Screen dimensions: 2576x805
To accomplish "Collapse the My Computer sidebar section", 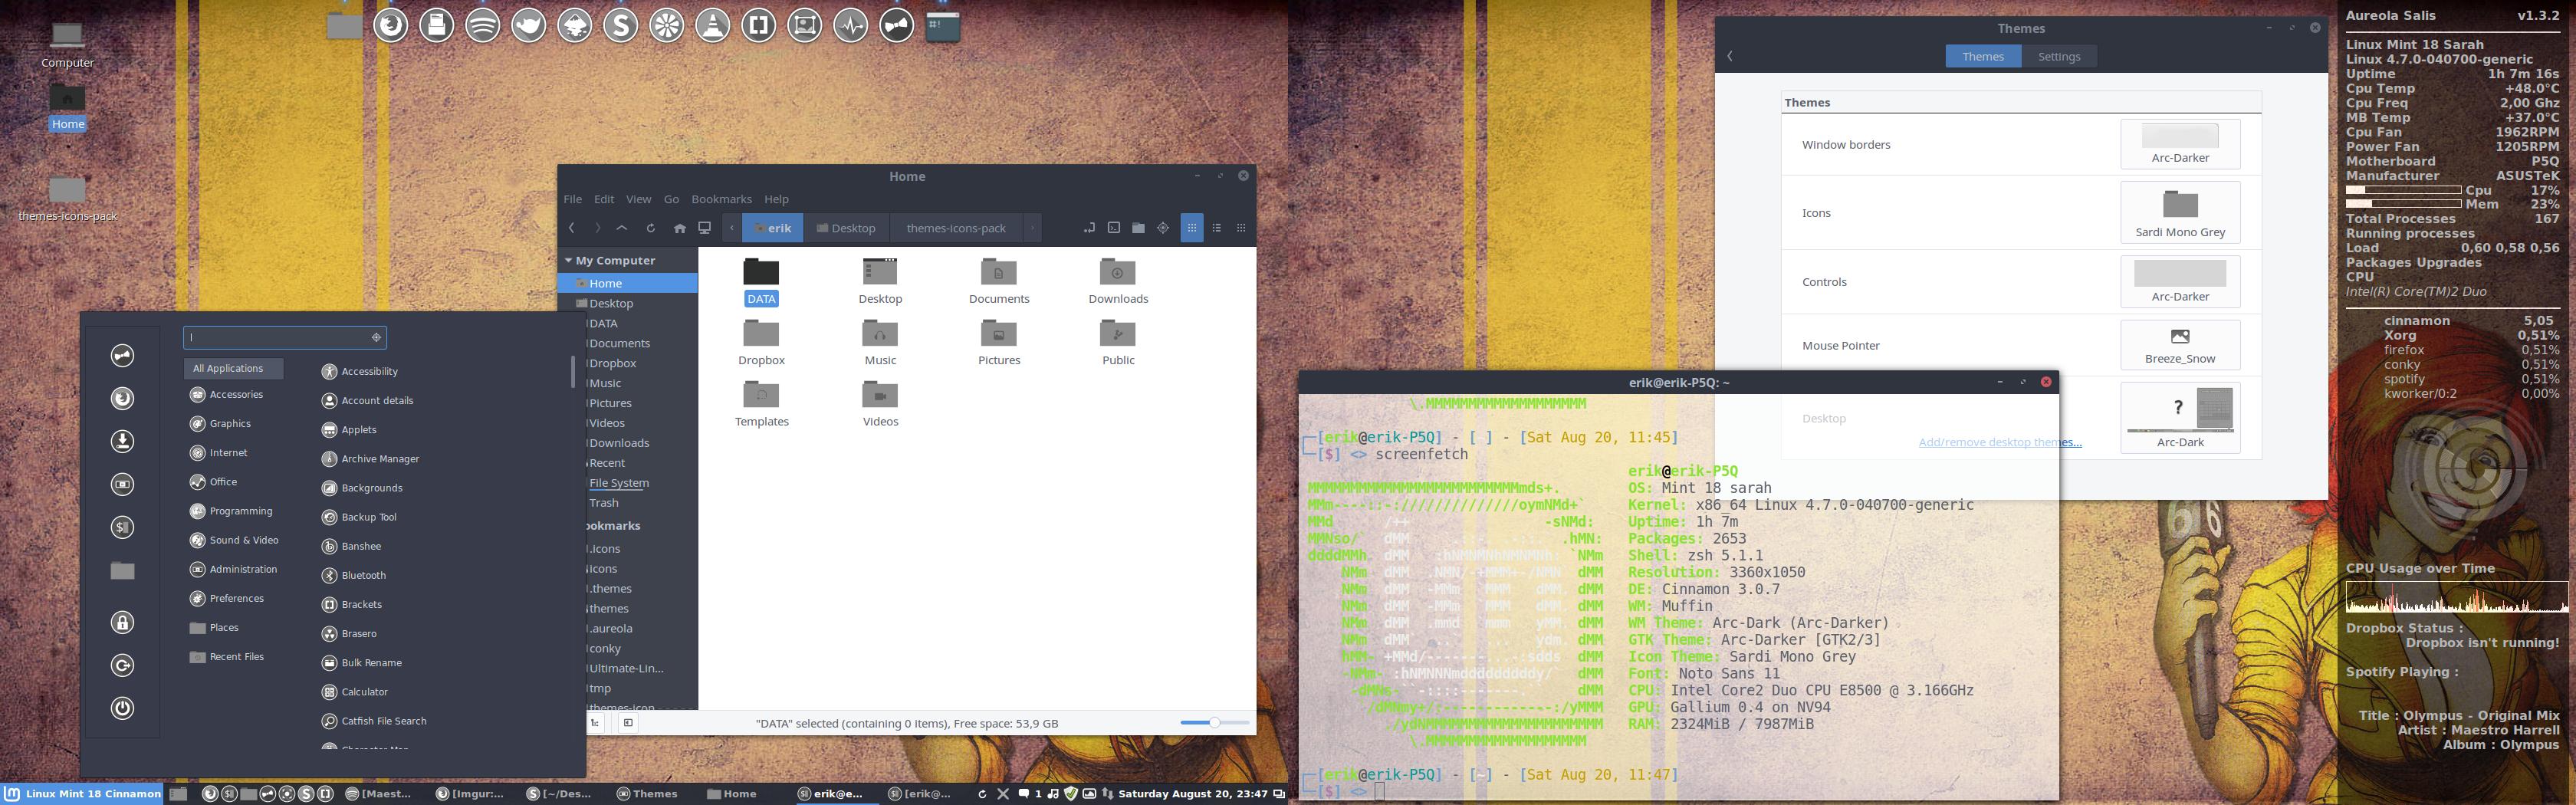I will [x=569, y=260].
